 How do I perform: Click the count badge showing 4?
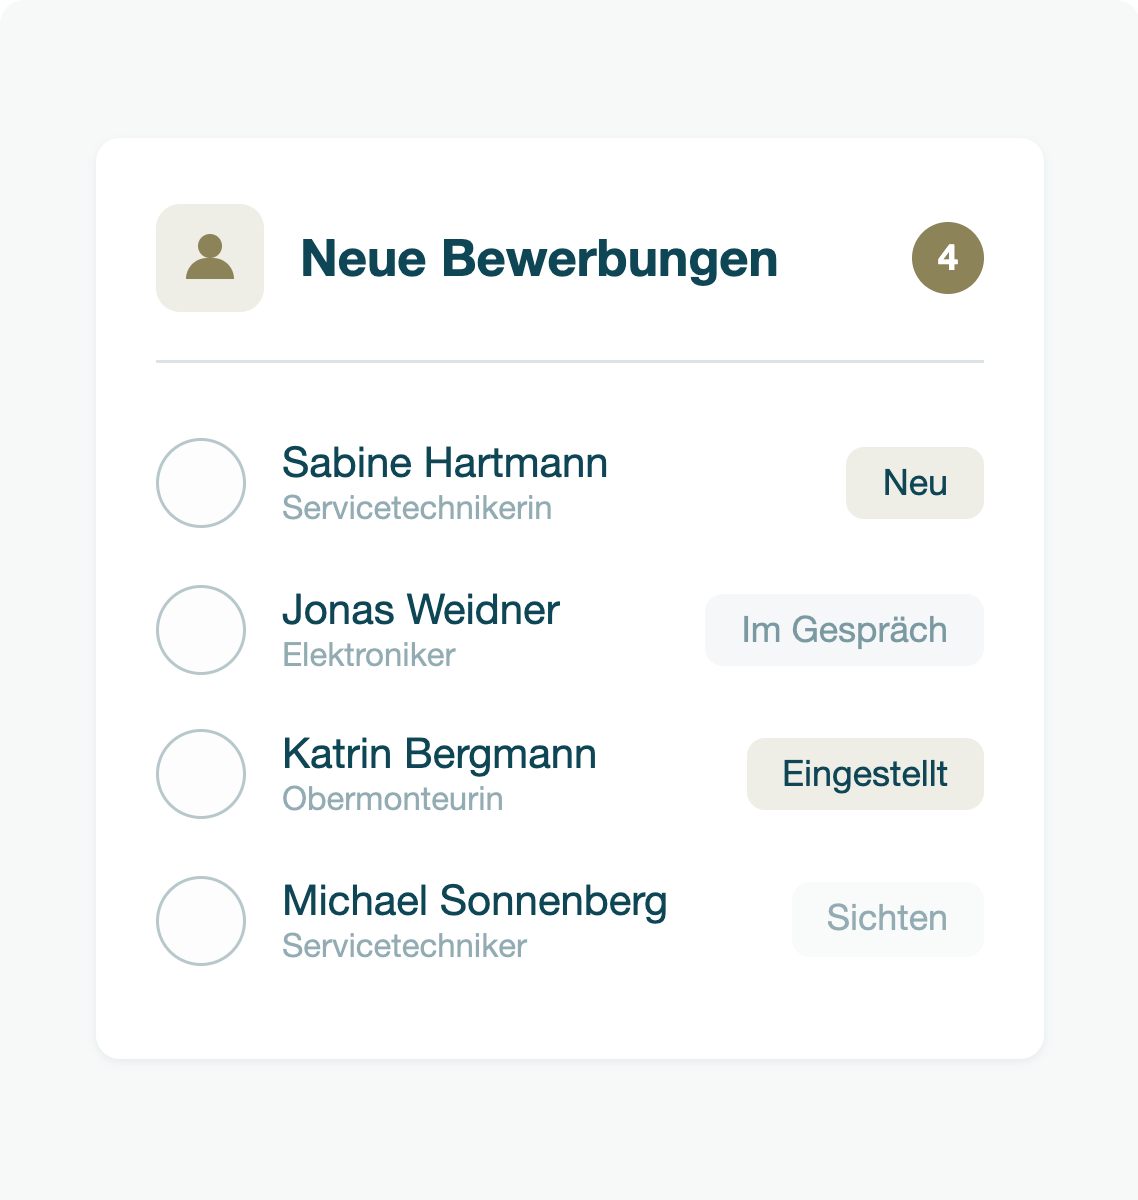(x=948, y=258)
